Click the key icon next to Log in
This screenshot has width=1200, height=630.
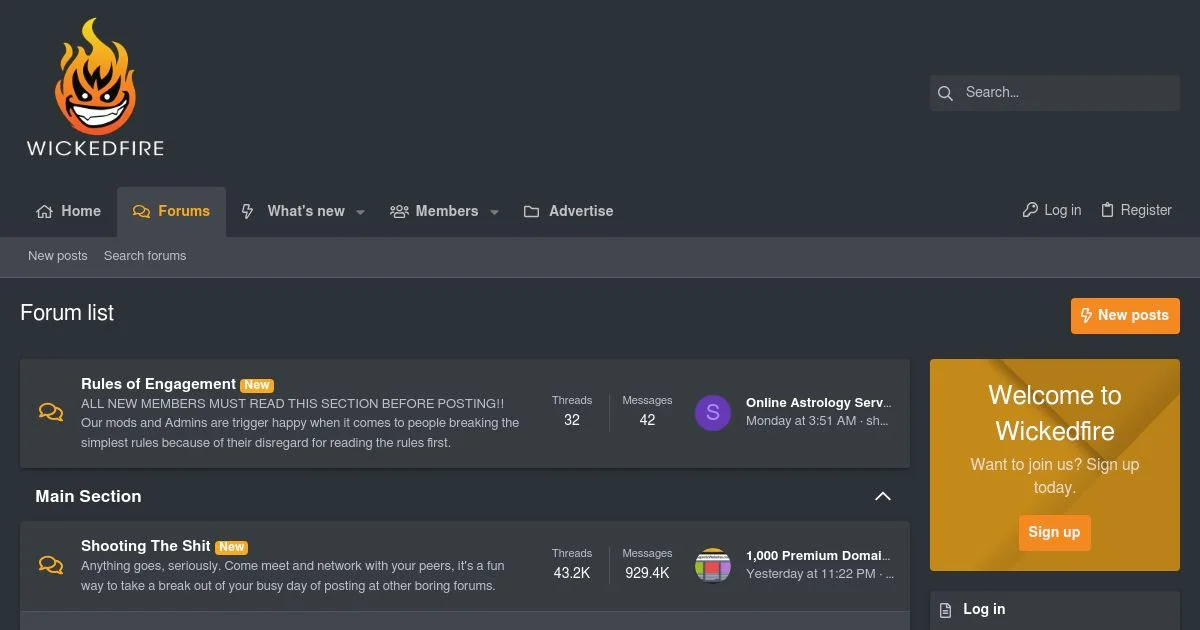pos(1030,210)
